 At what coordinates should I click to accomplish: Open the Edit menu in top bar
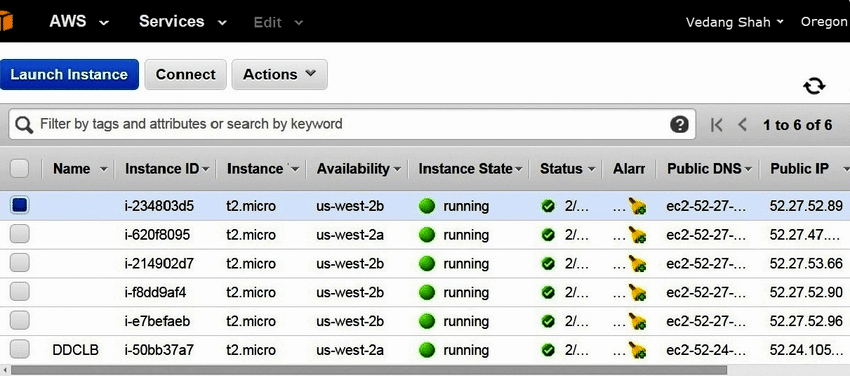coord(278,22)
